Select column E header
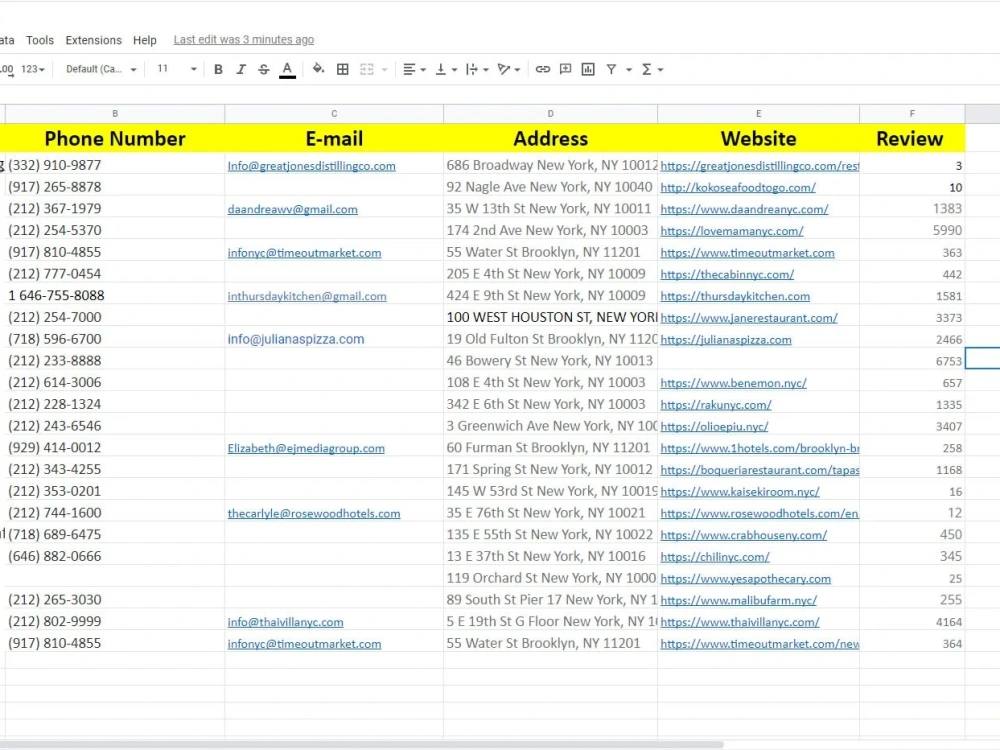 coord(758,114)
